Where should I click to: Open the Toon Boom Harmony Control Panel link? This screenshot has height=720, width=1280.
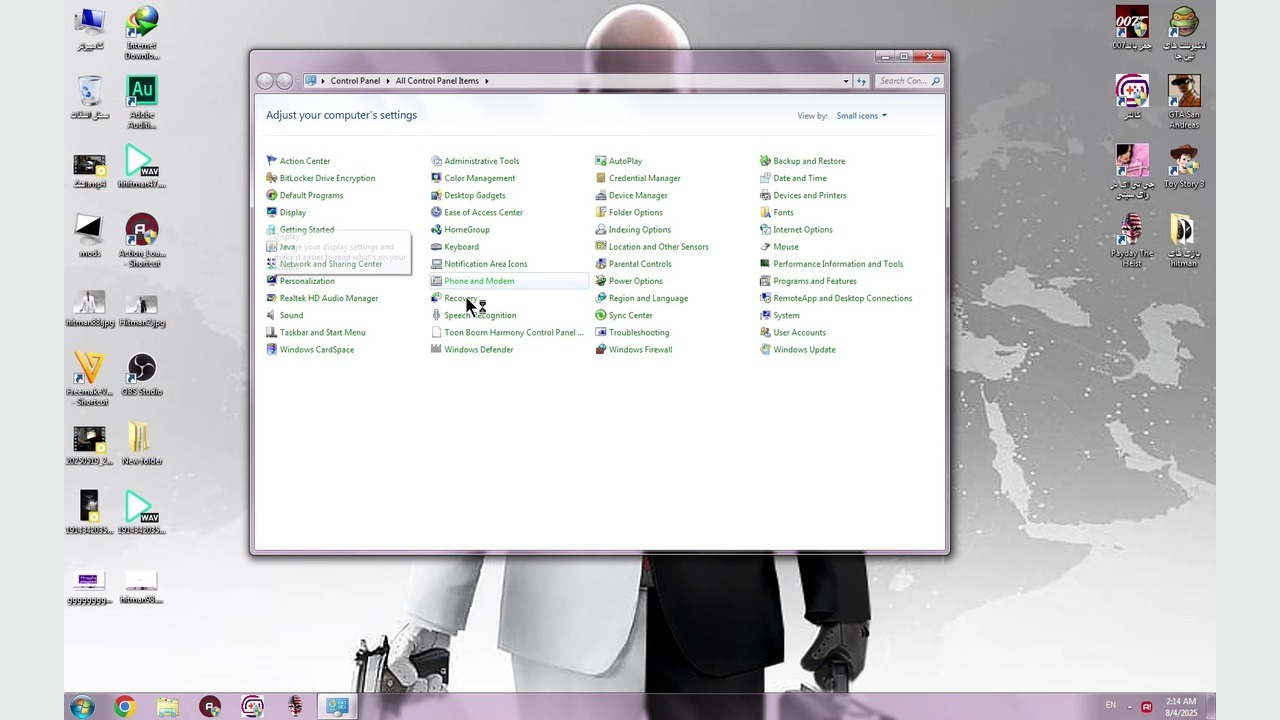(514, 333)
